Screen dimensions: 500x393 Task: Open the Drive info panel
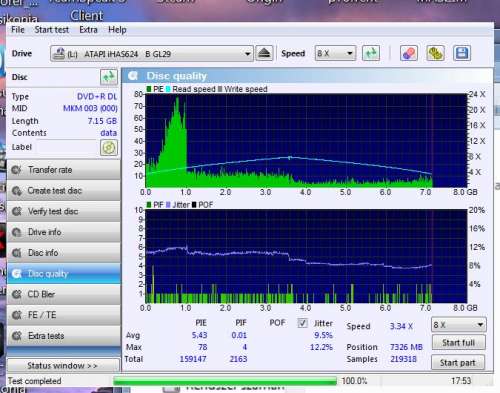(64, 232)
